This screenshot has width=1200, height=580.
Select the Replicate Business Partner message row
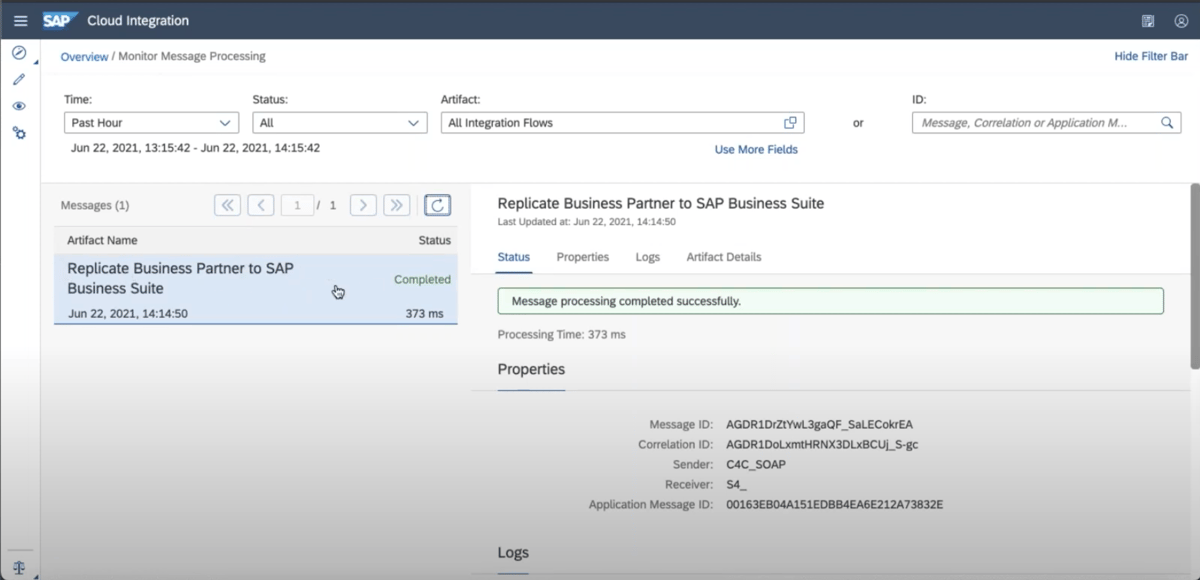tap(256, 290)
